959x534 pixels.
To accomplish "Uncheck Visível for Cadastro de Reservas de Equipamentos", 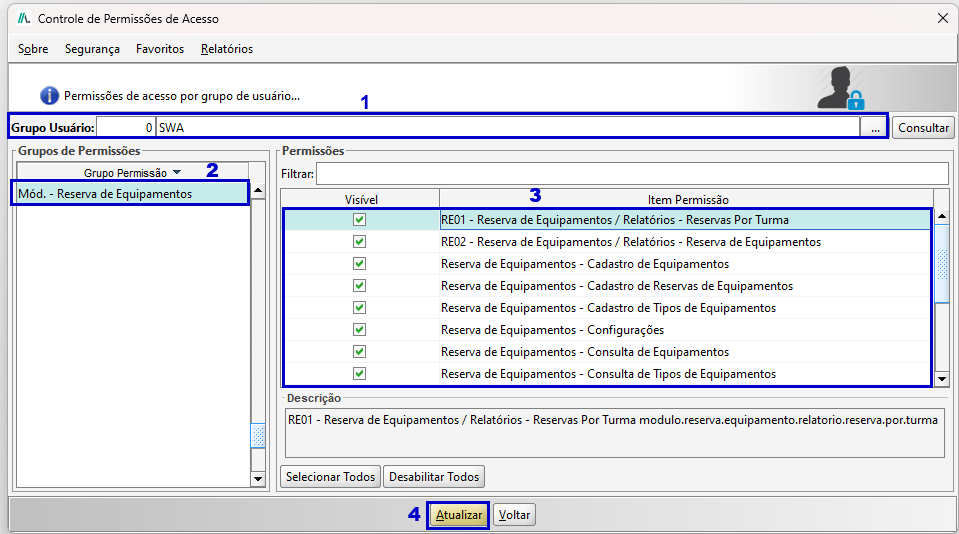I will pos(360,286).
